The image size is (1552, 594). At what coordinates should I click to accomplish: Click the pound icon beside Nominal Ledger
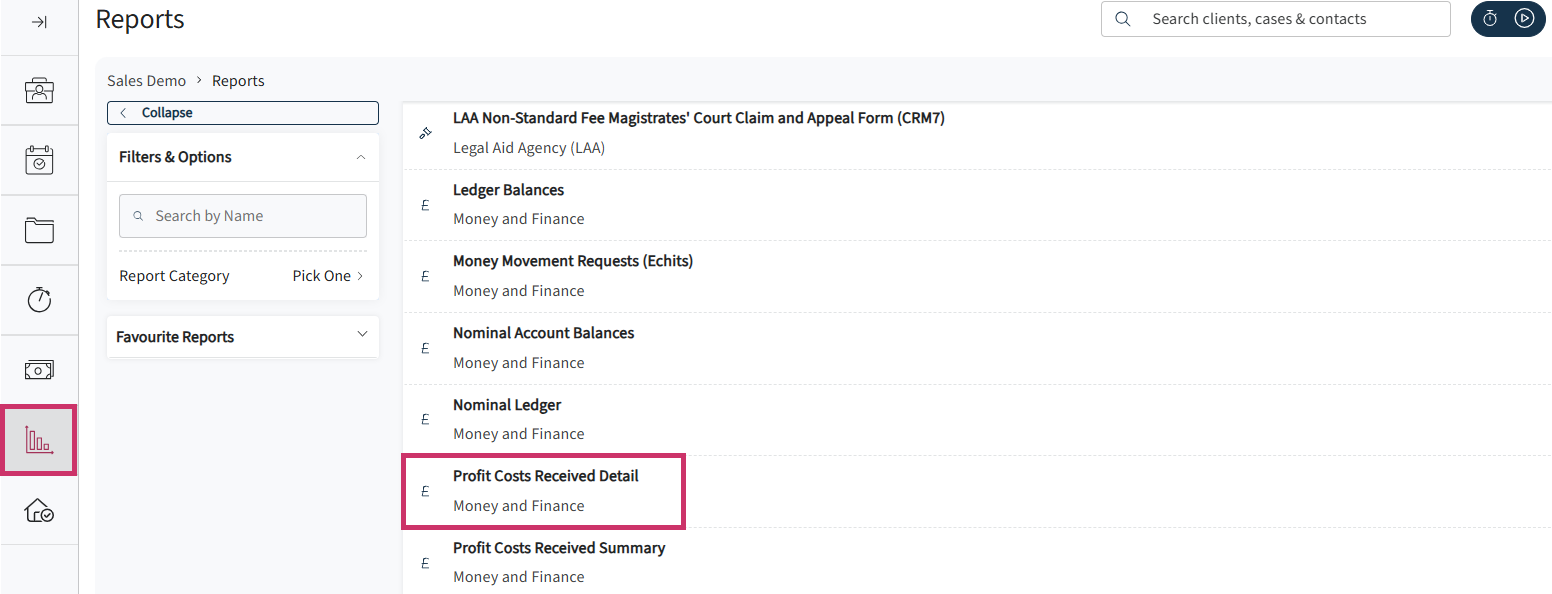point(425,420)
